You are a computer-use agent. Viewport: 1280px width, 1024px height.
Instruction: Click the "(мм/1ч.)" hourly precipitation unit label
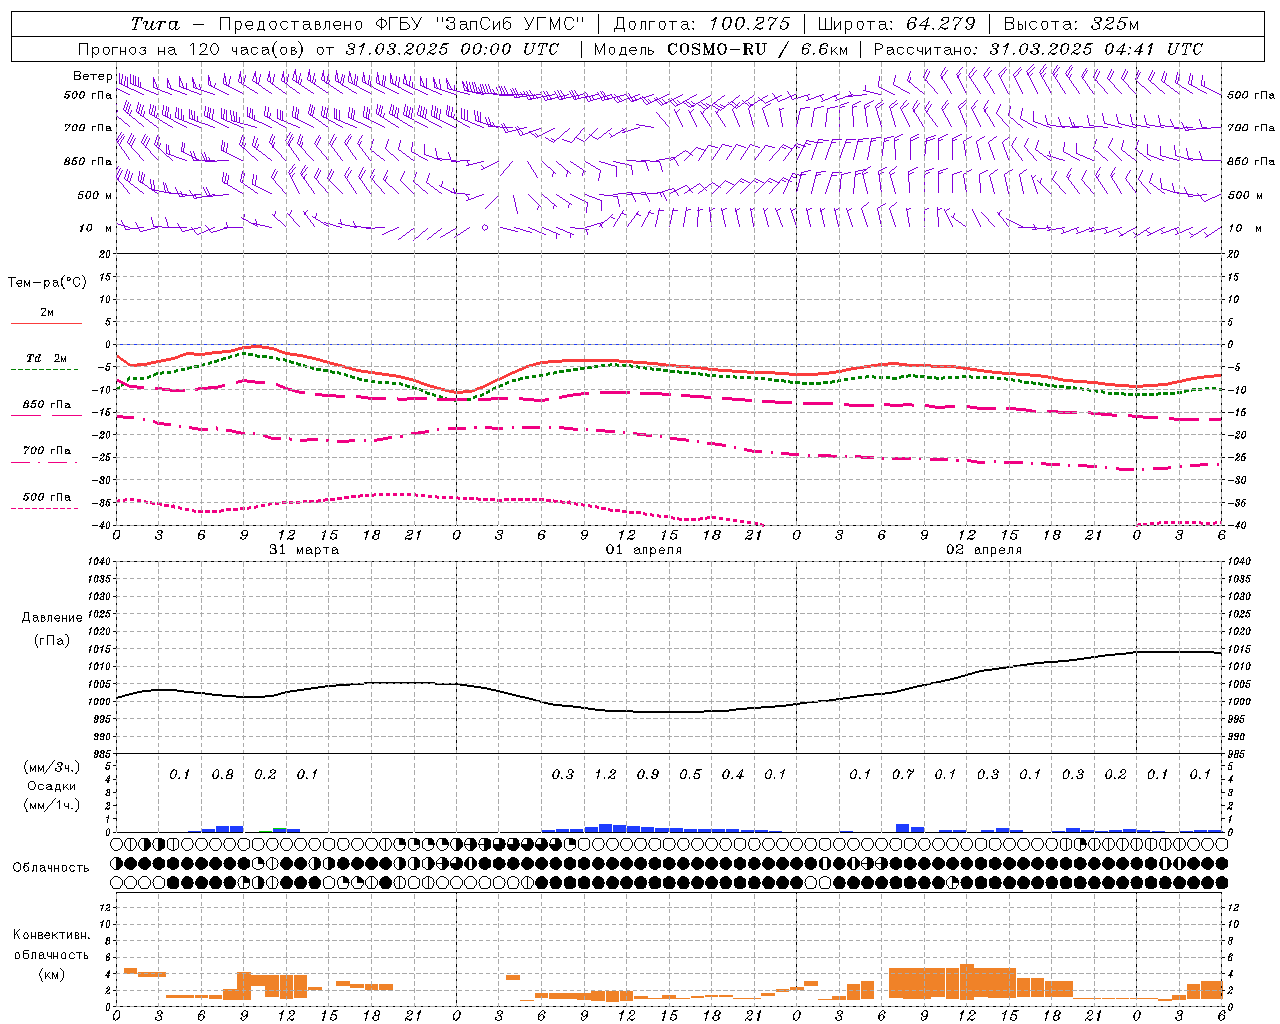coord(51,805)
